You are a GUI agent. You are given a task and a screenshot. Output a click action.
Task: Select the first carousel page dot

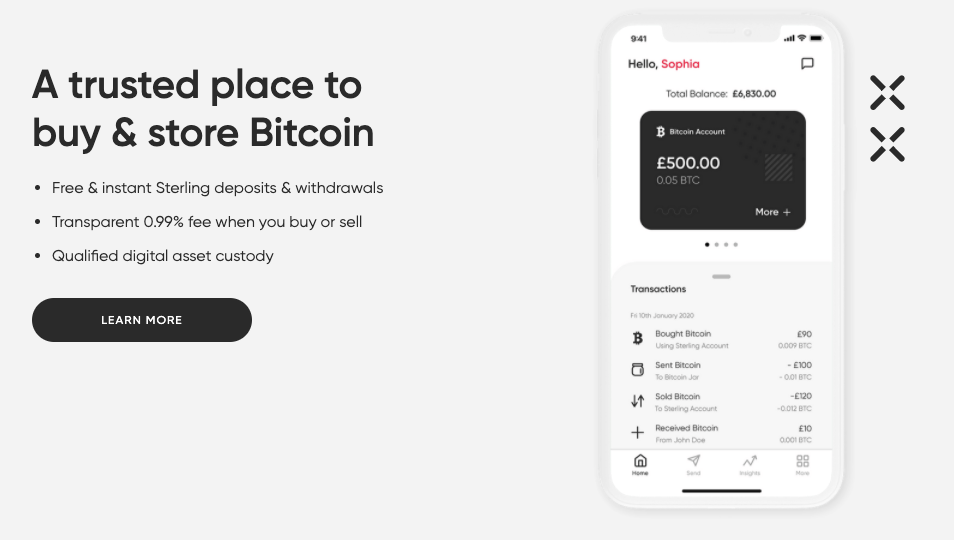pos(707,244)
